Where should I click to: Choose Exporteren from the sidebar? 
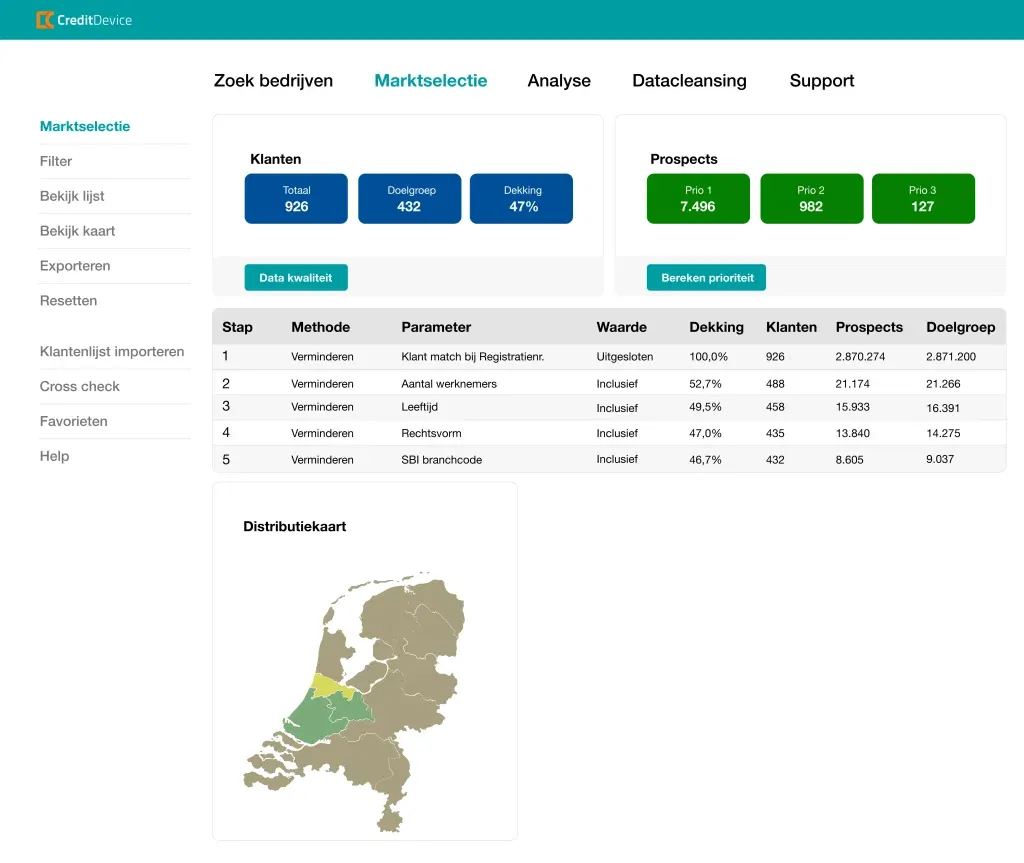75,266
